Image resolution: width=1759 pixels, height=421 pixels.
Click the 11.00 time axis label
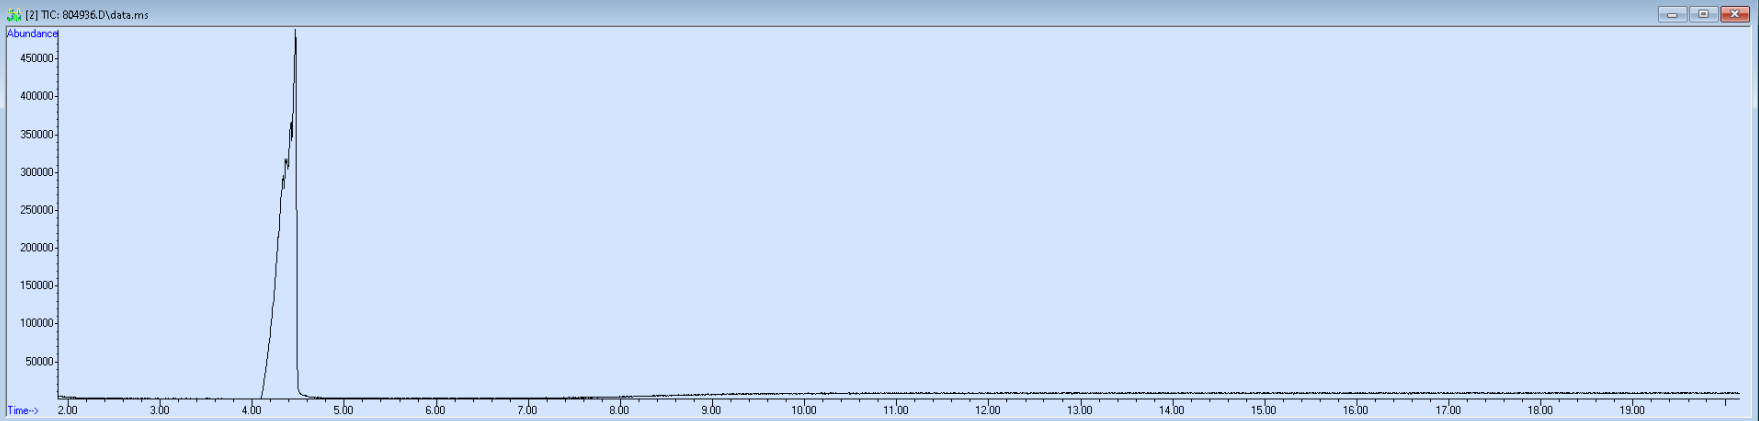(895, 410)
